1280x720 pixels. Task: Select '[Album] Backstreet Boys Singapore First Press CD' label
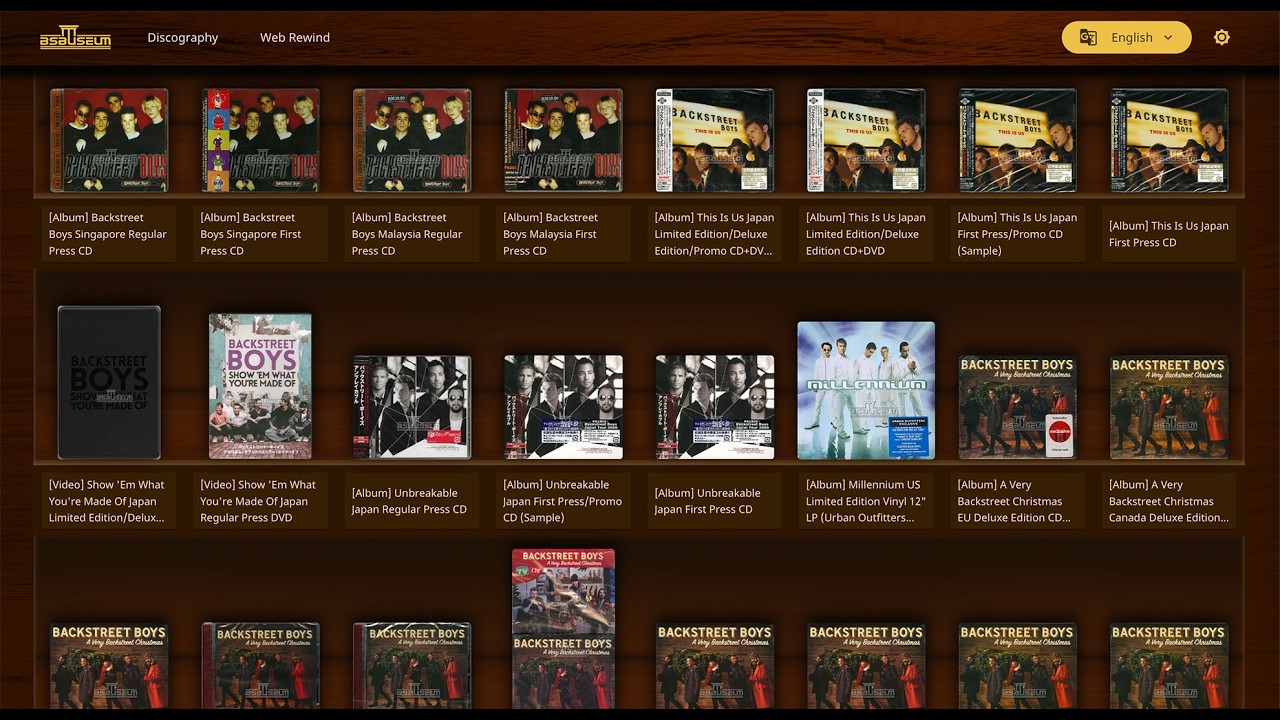pos(260,234)
